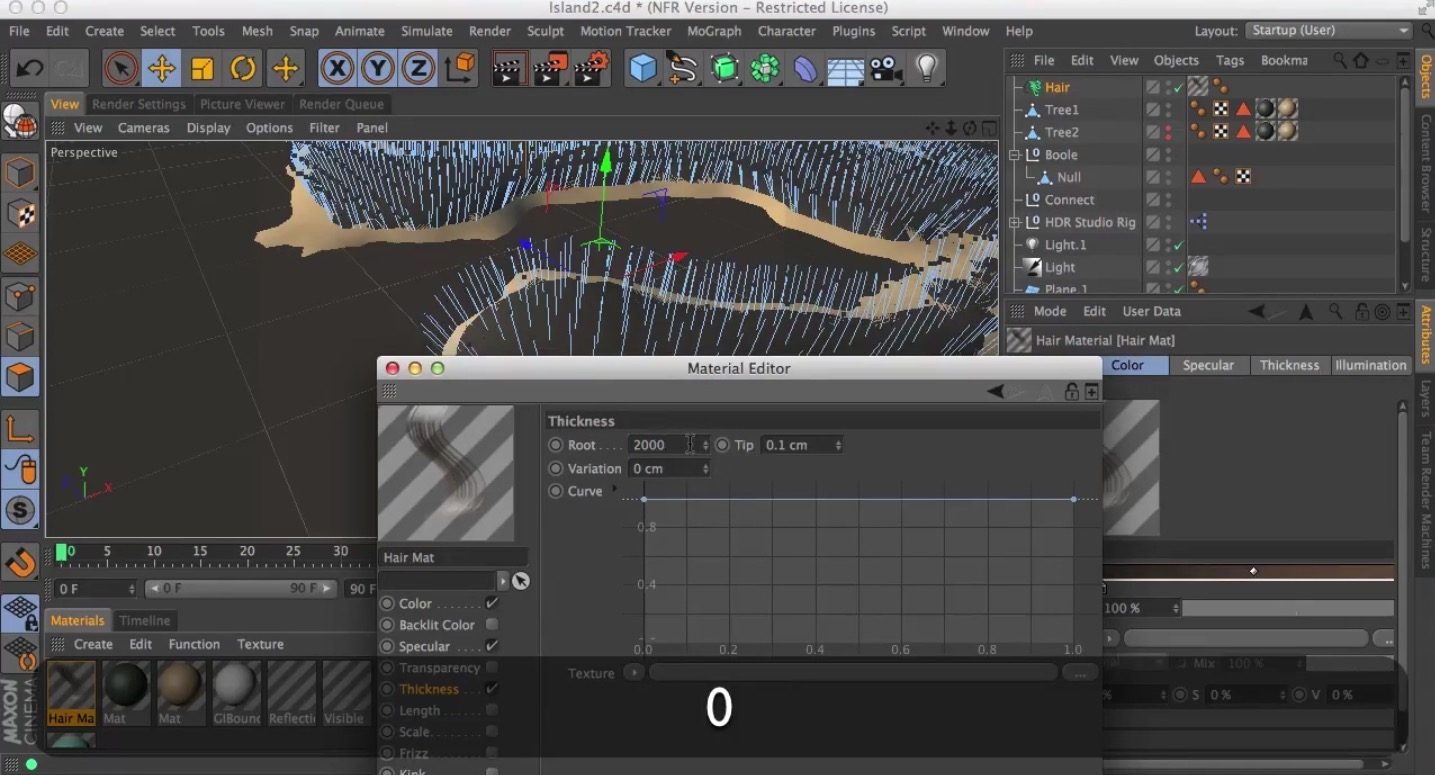Activate the Scale tool
Viewport: 1435px width, 775px height.
[x=202, y=68]
